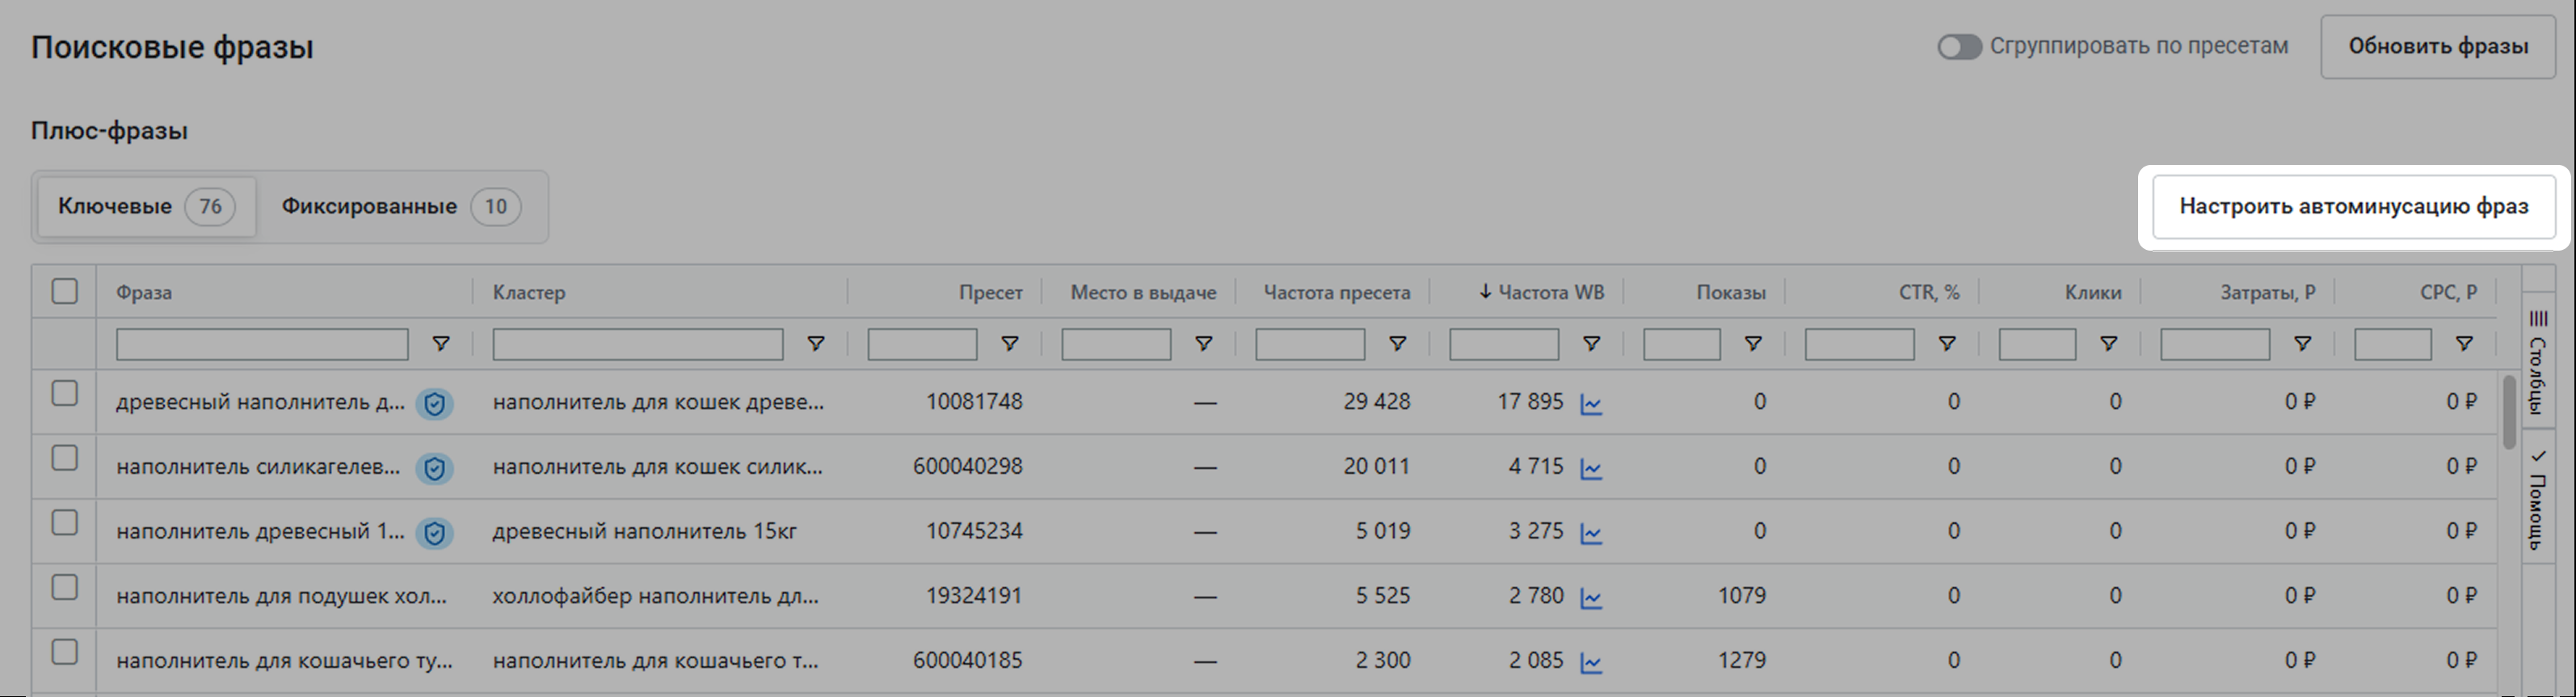Tick checkbox for наполнитель силикагелев row
The height and width of the screenshot is (697, 2576).
click(x=64, y=458)
